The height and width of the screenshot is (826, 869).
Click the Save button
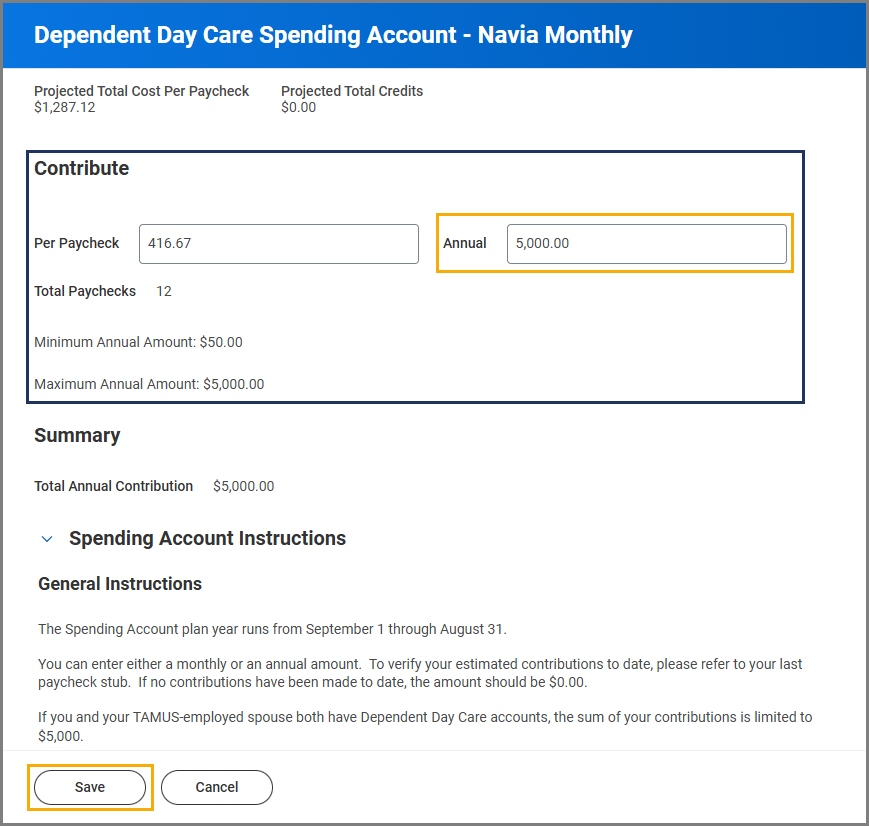click(90, 787)
